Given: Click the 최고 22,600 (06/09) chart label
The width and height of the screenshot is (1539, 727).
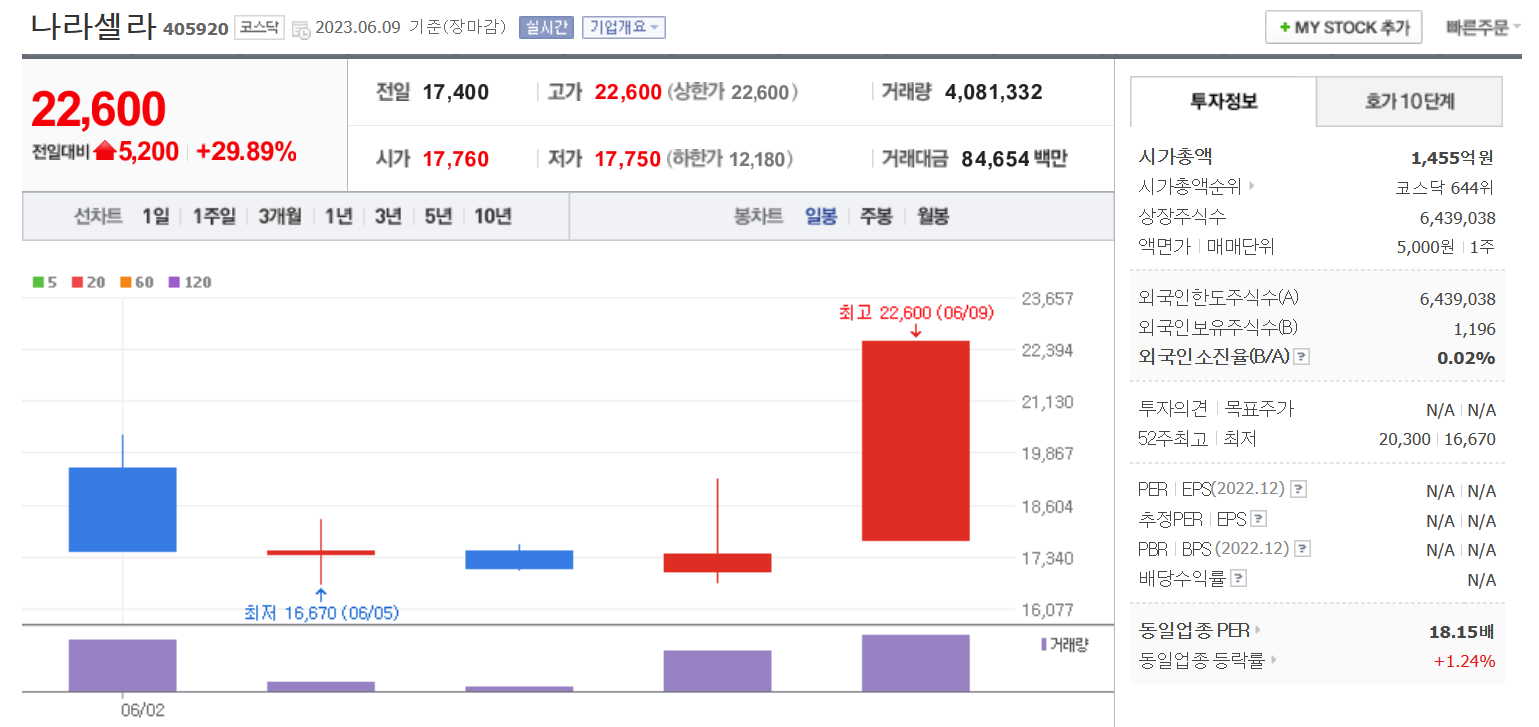Looking at the screenshot, I should 916,313.
